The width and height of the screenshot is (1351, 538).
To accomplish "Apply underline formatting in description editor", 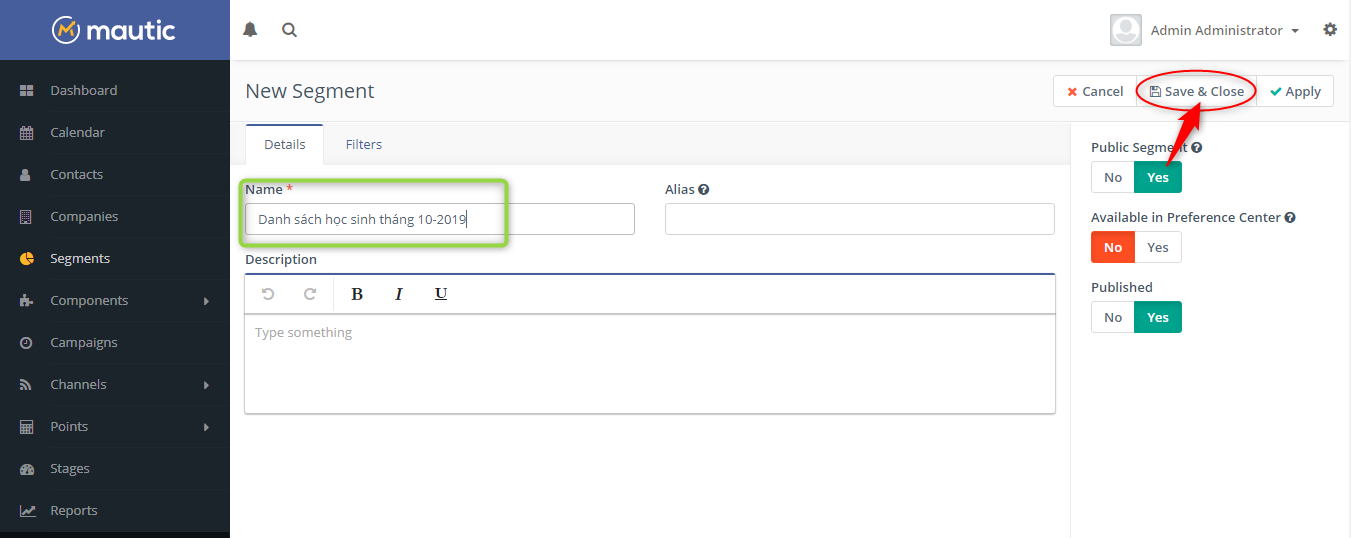I will point(441,294).
